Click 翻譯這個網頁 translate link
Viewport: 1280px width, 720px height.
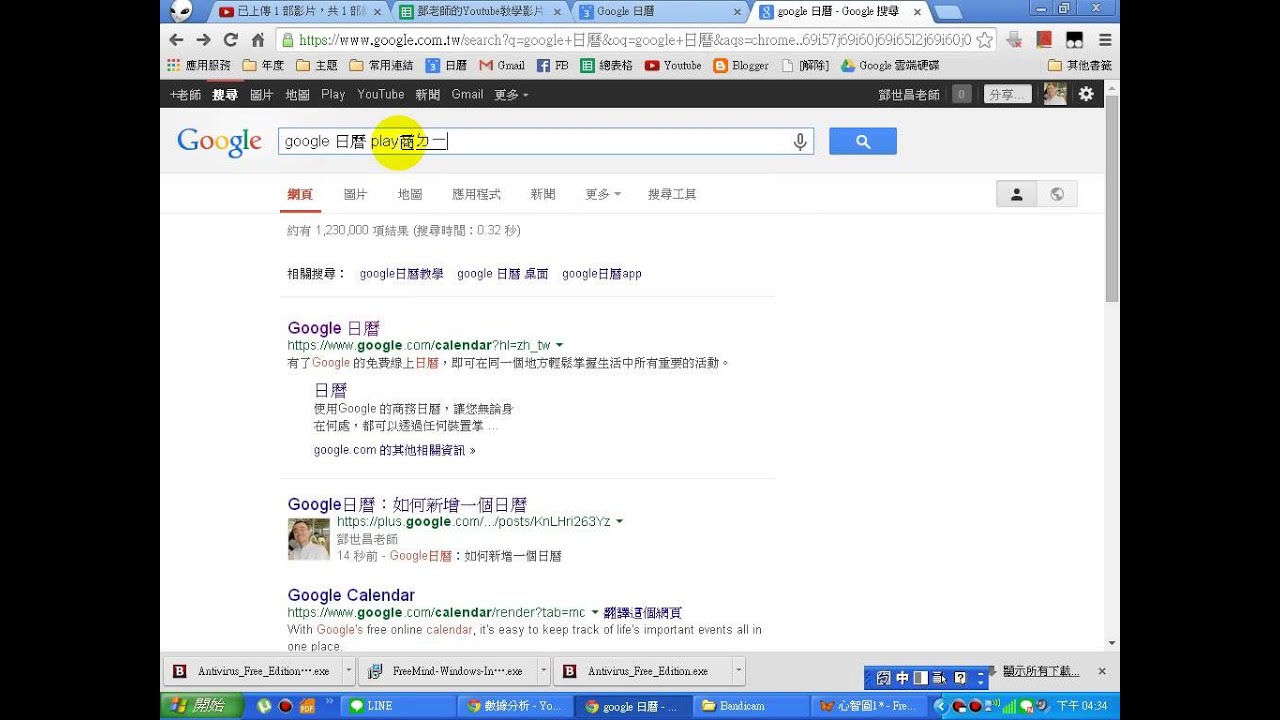[643, 612]
